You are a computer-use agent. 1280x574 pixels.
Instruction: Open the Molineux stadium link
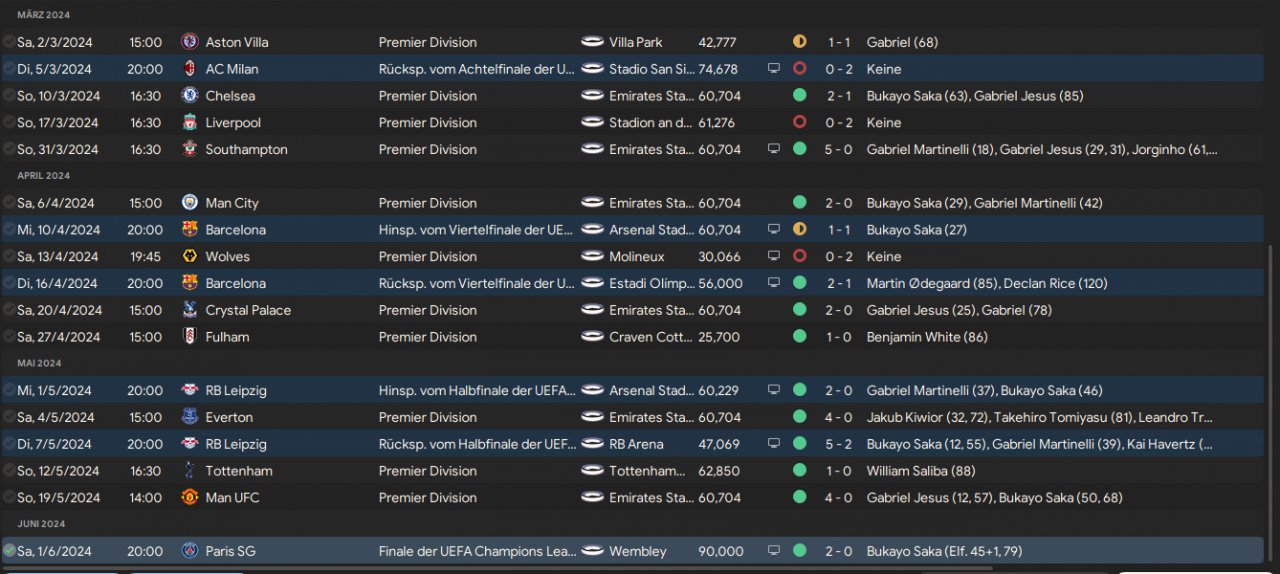tap(637, 257)
